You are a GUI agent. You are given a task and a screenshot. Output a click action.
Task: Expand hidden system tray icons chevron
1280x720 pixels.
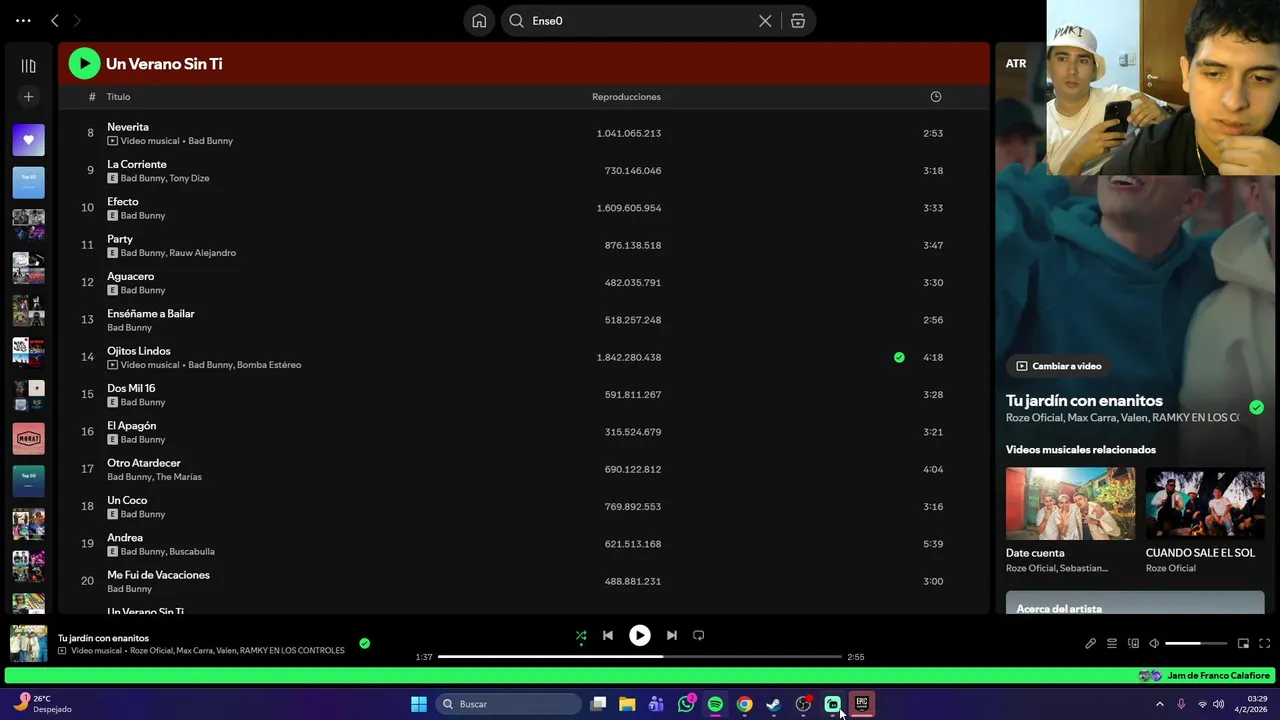pos(1160,704)
